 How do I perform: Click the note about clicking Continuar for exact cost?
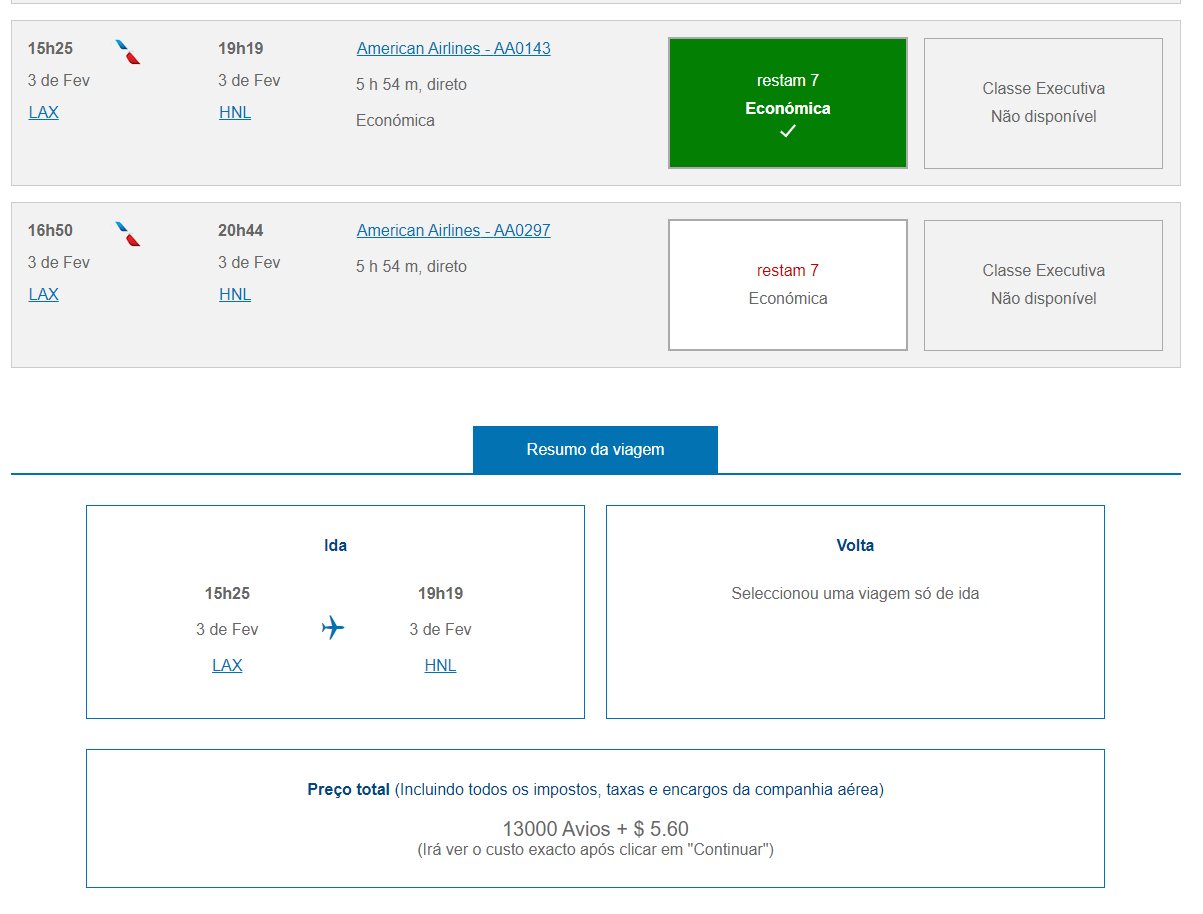pos(595,850)
